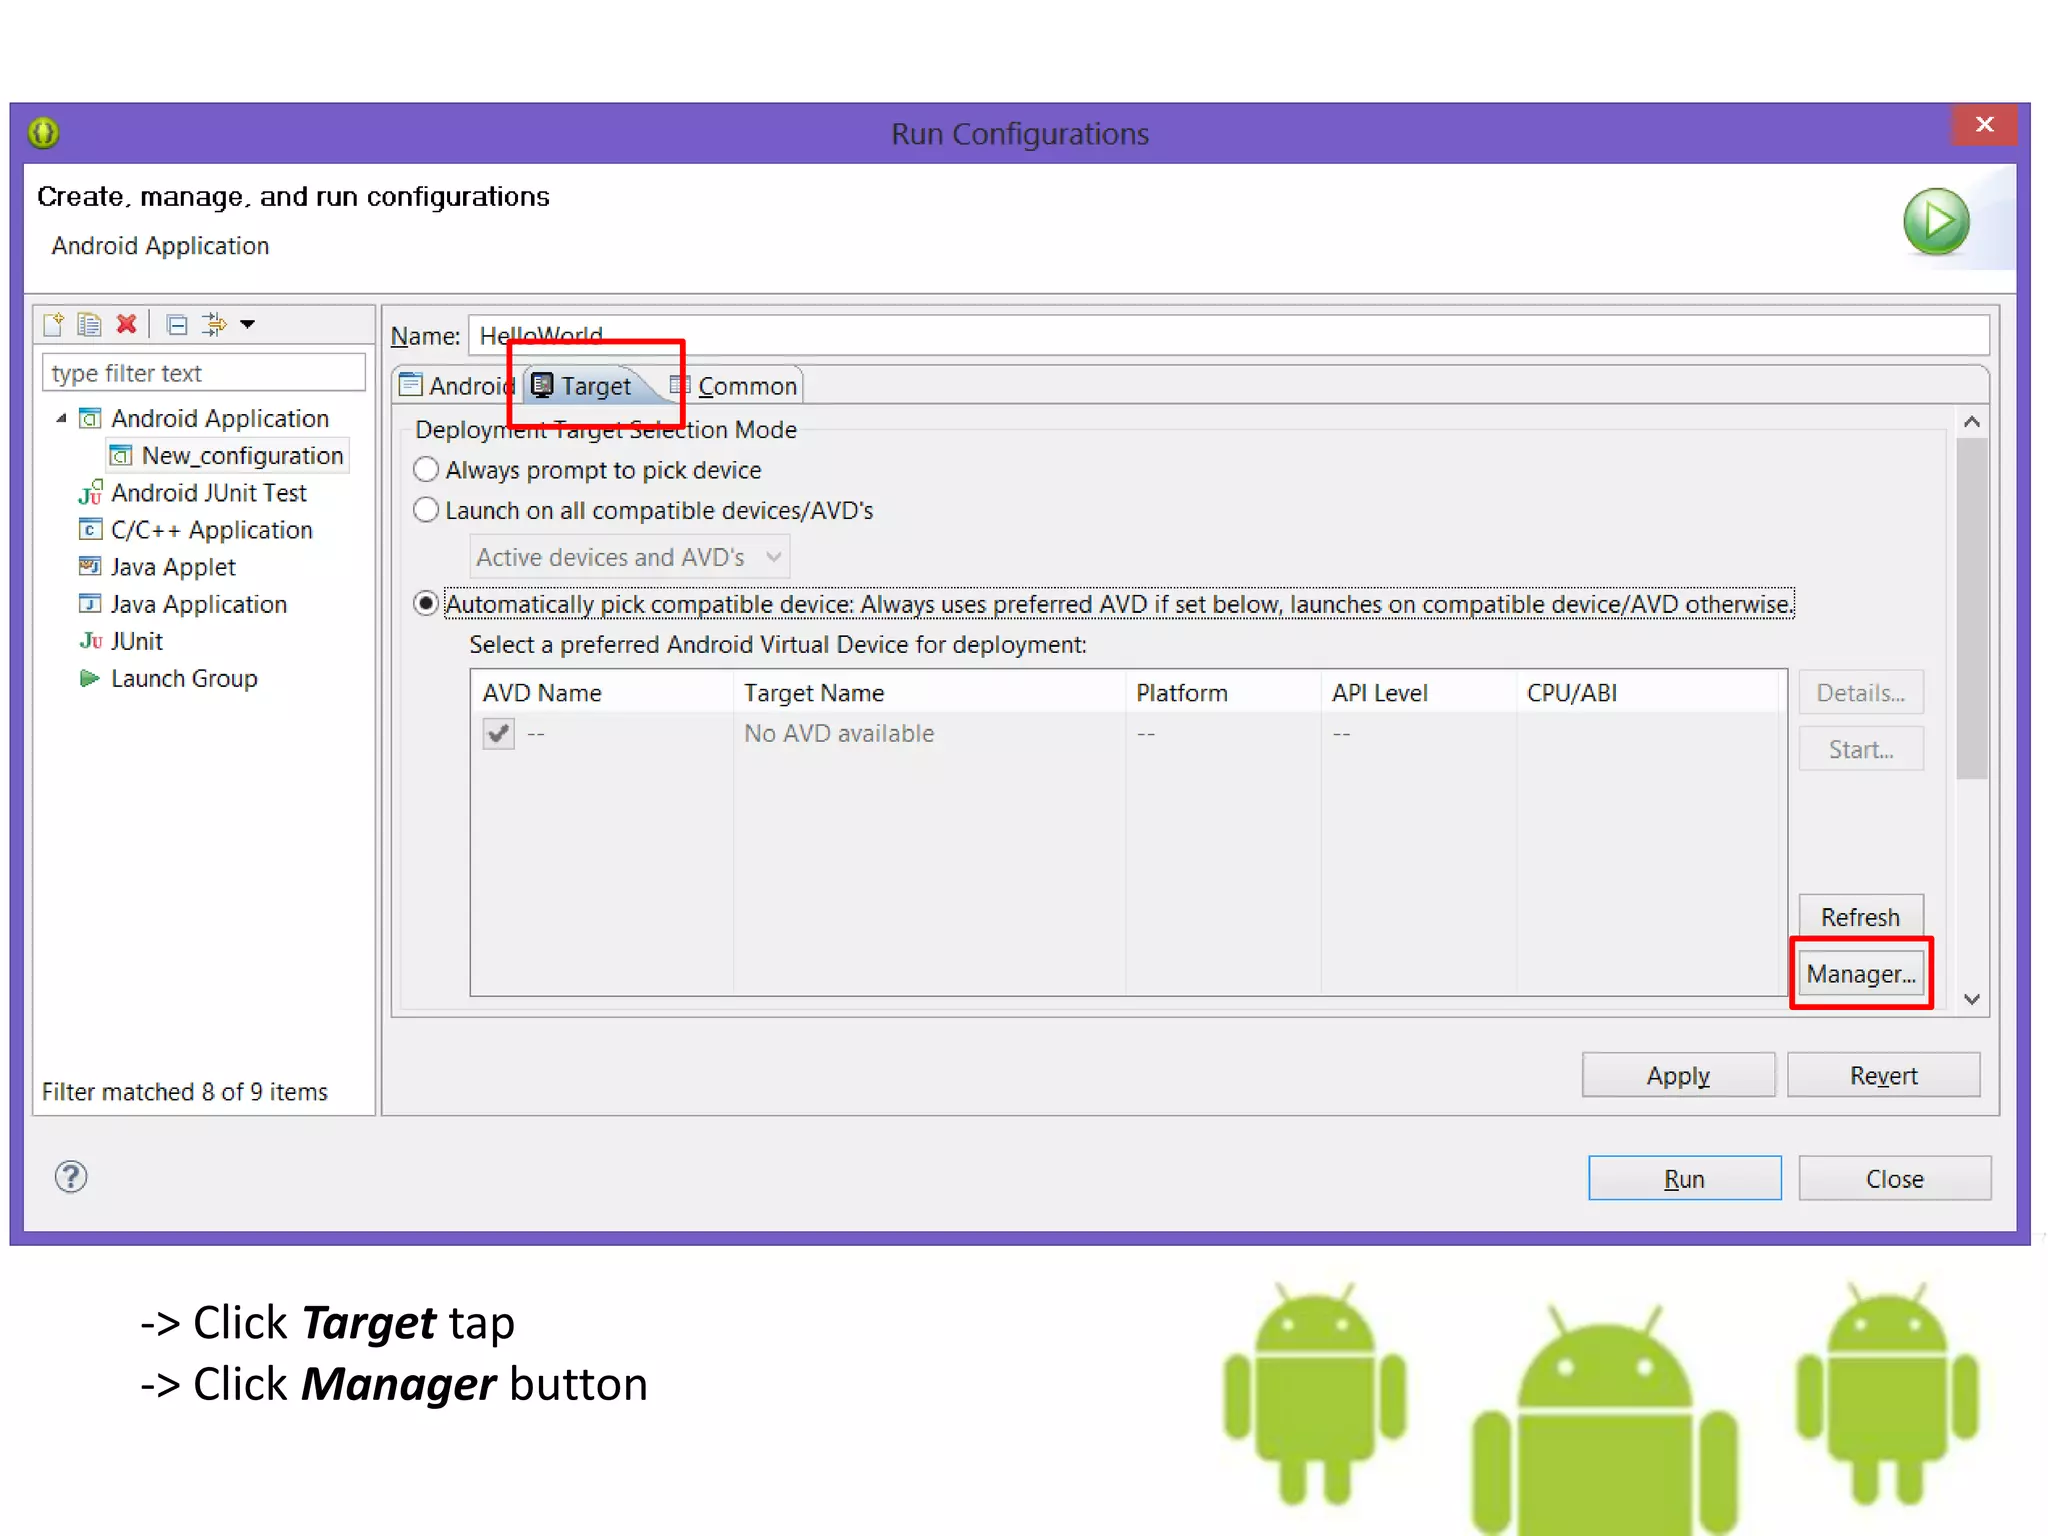Switch to the Common tab
This screenshot has width=2048, height=1536.
734,386
